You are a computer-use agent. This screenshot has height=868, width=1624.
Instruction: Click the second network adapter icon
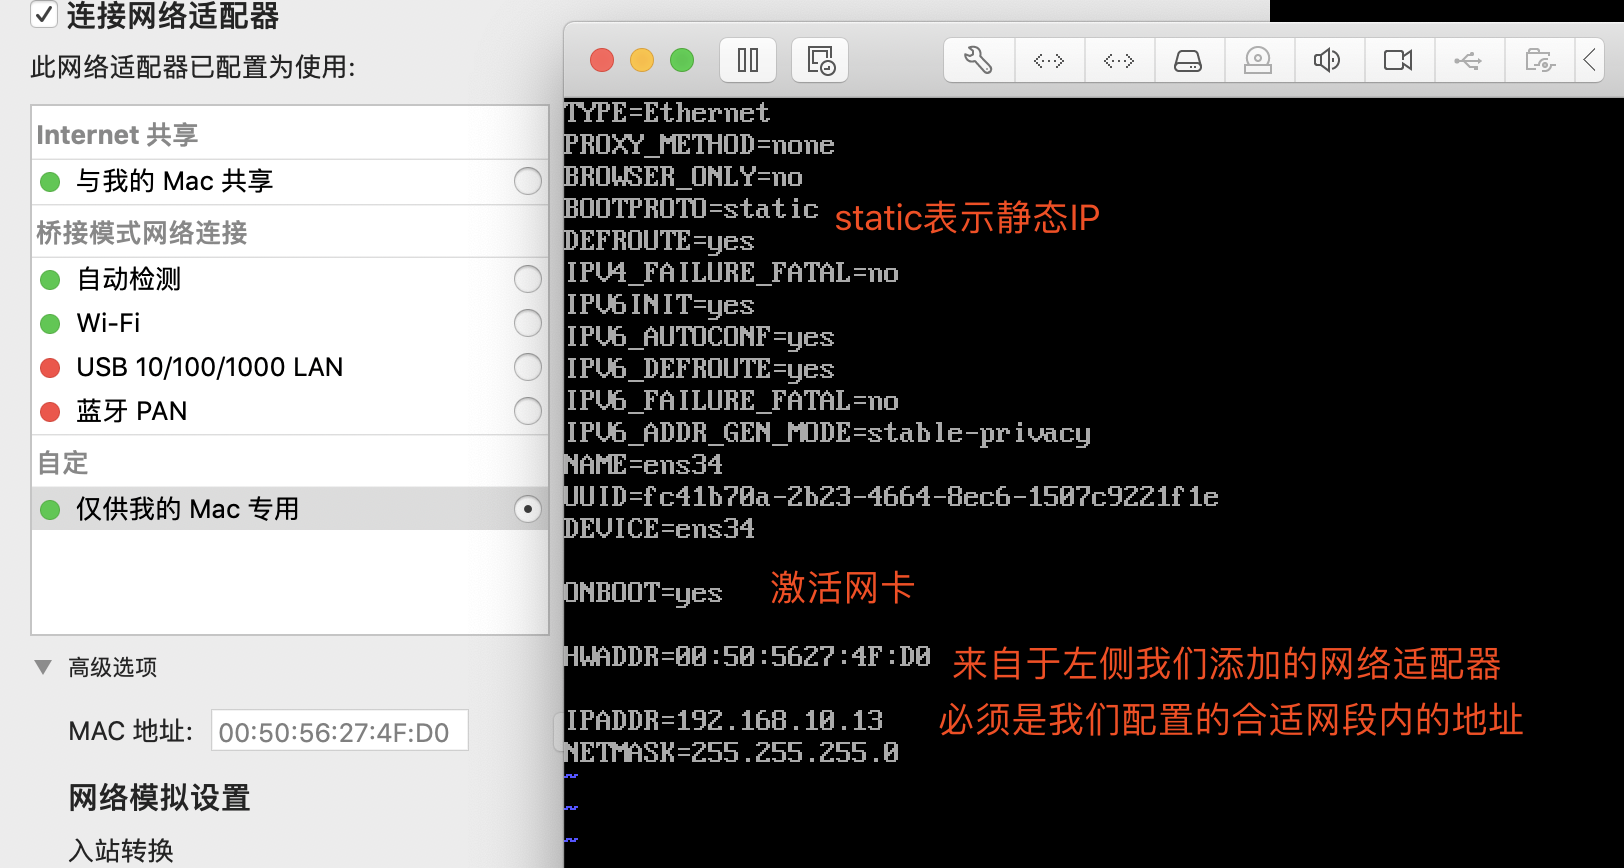click(x=1119, y=60)
